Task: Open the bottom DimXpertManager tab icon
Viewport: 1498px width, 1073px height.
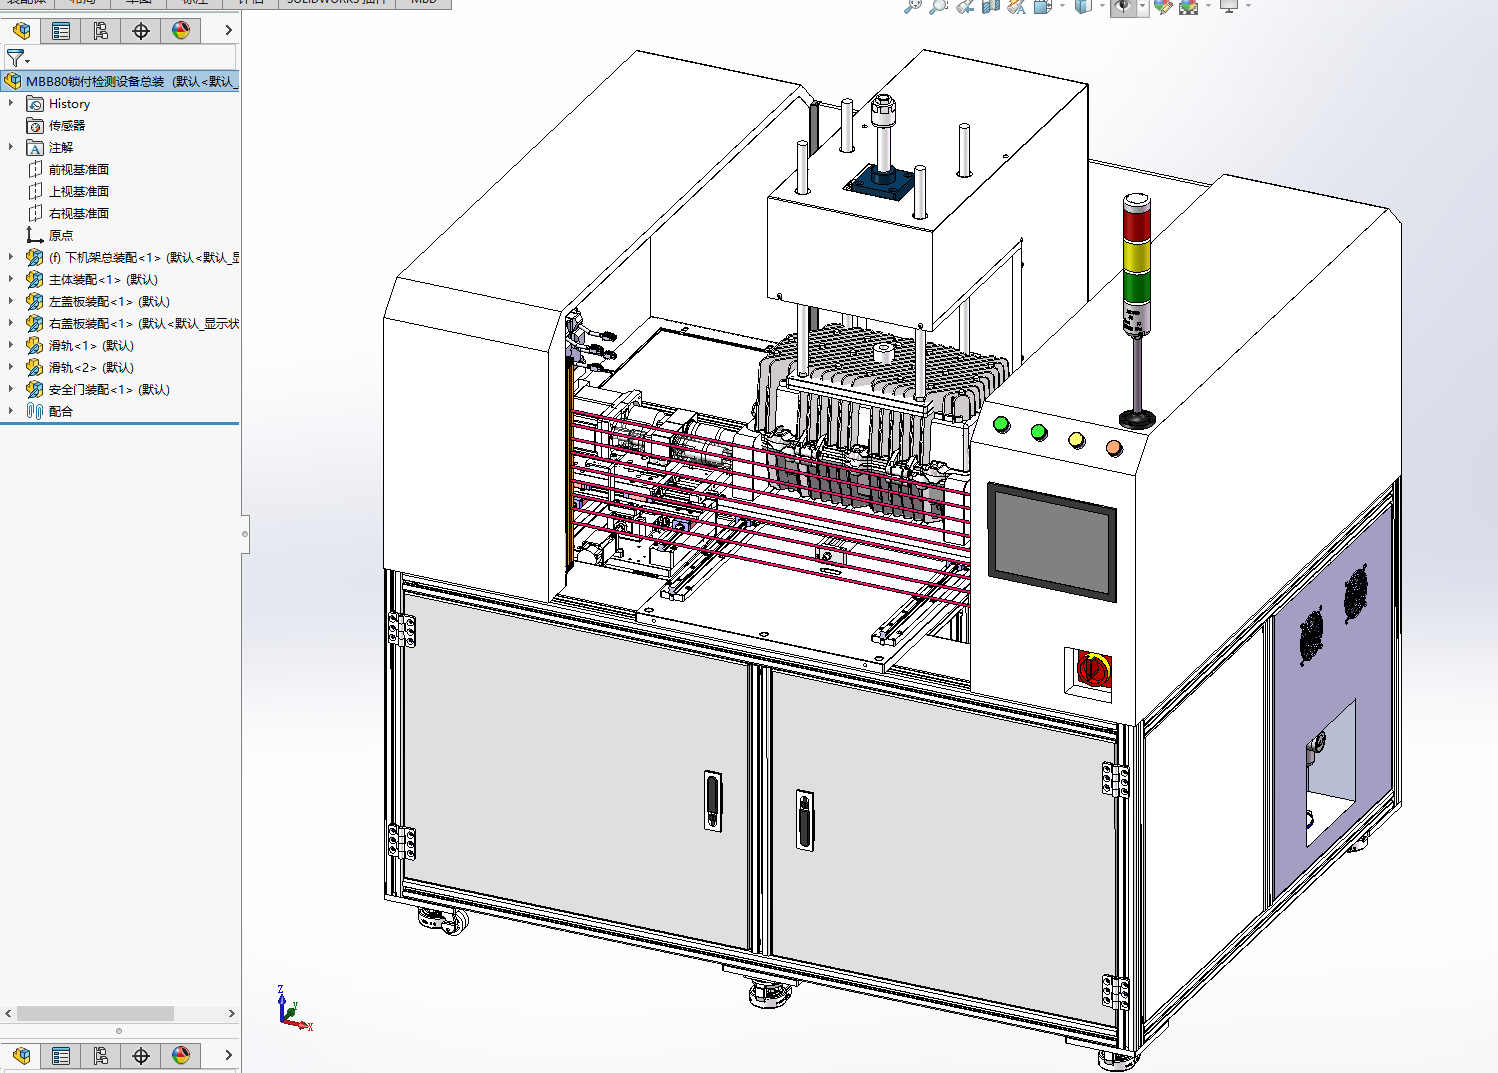Action: coord(141,1056)
